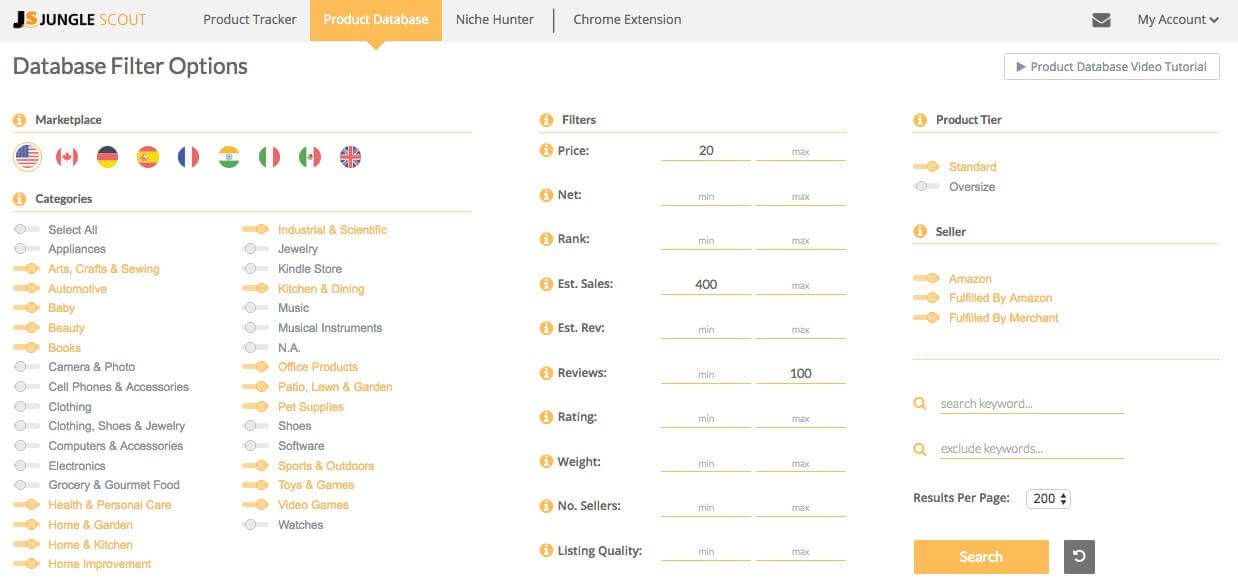Click the Search button

980,557
